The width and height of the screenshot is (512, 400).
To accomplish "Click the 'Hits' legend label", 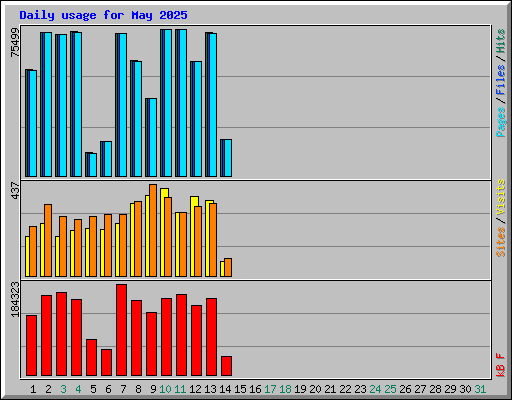I will pos(501,41).
